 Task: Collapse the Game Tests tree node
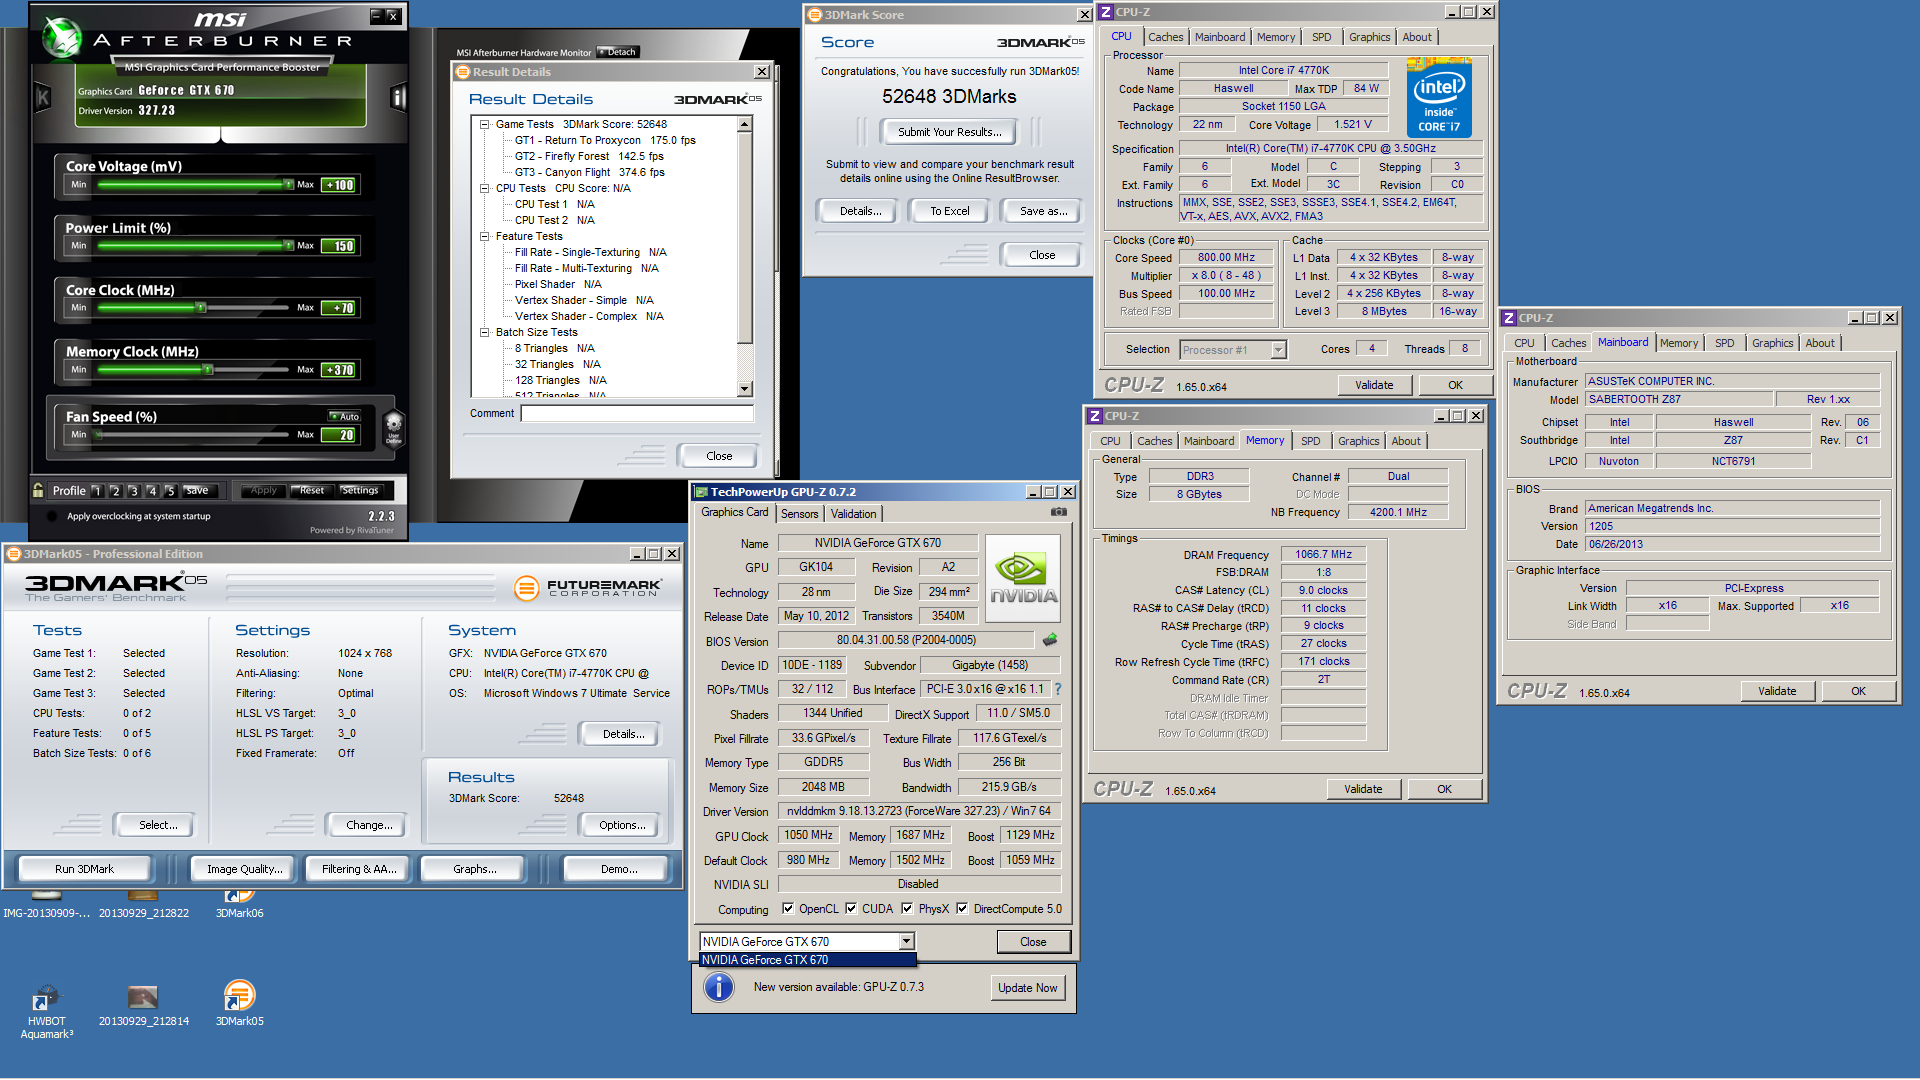click(x=485, y=125)
